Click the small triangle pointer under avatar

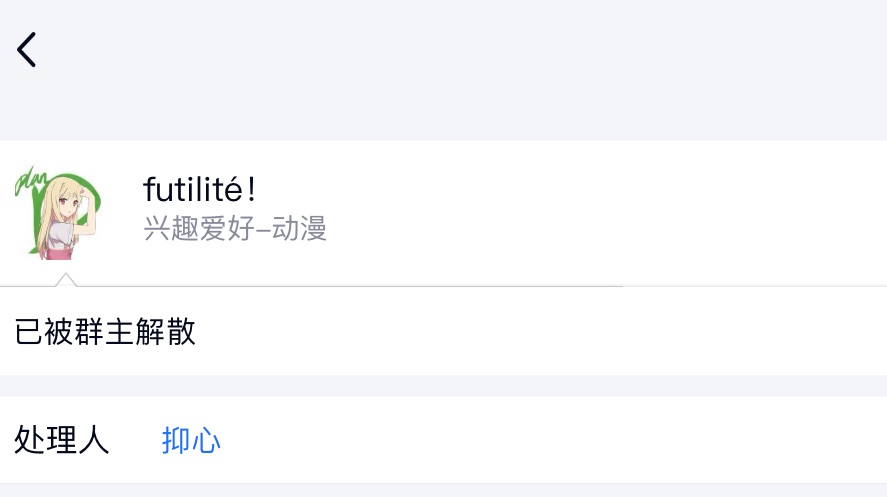tap(66, 279)
